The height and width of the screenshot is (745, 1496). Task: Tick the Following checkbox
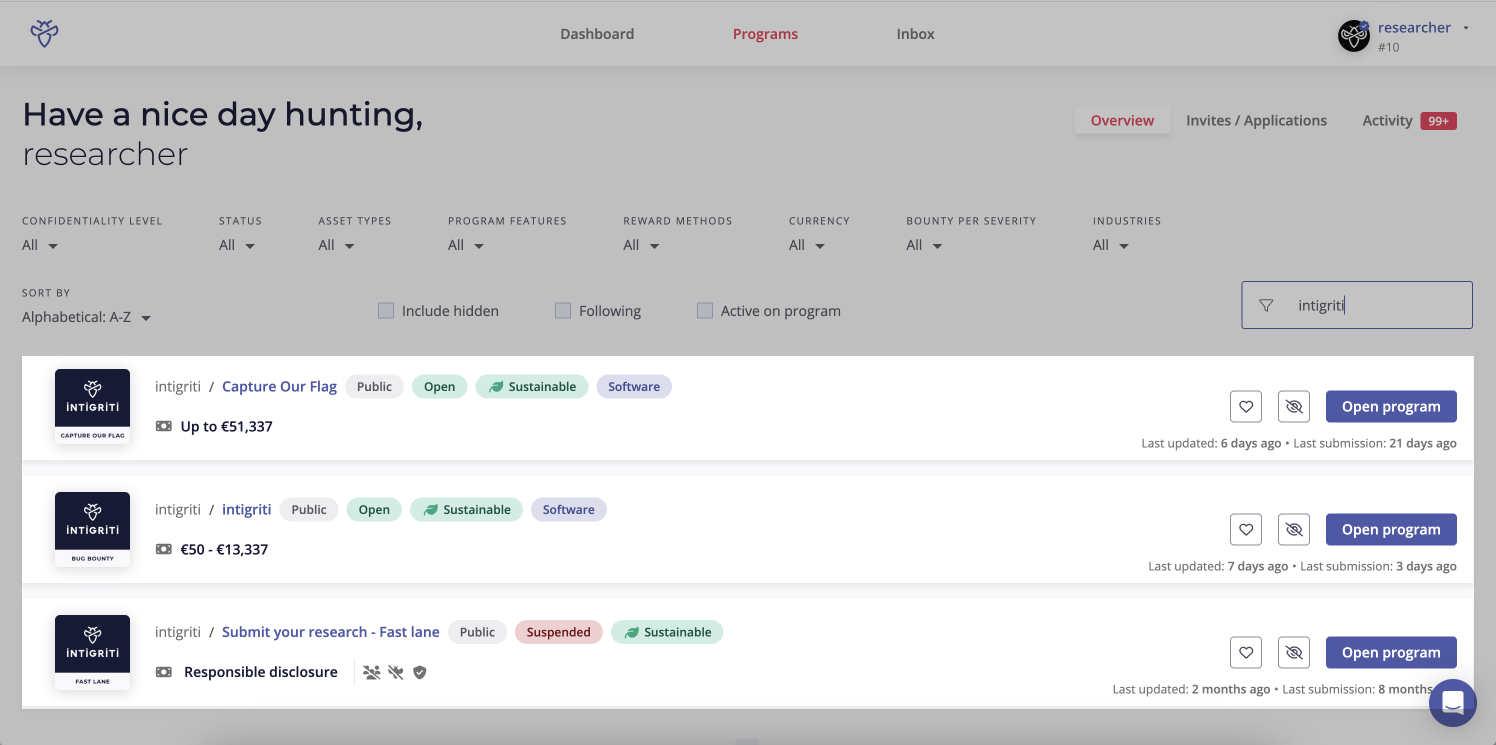click(563, 311)
